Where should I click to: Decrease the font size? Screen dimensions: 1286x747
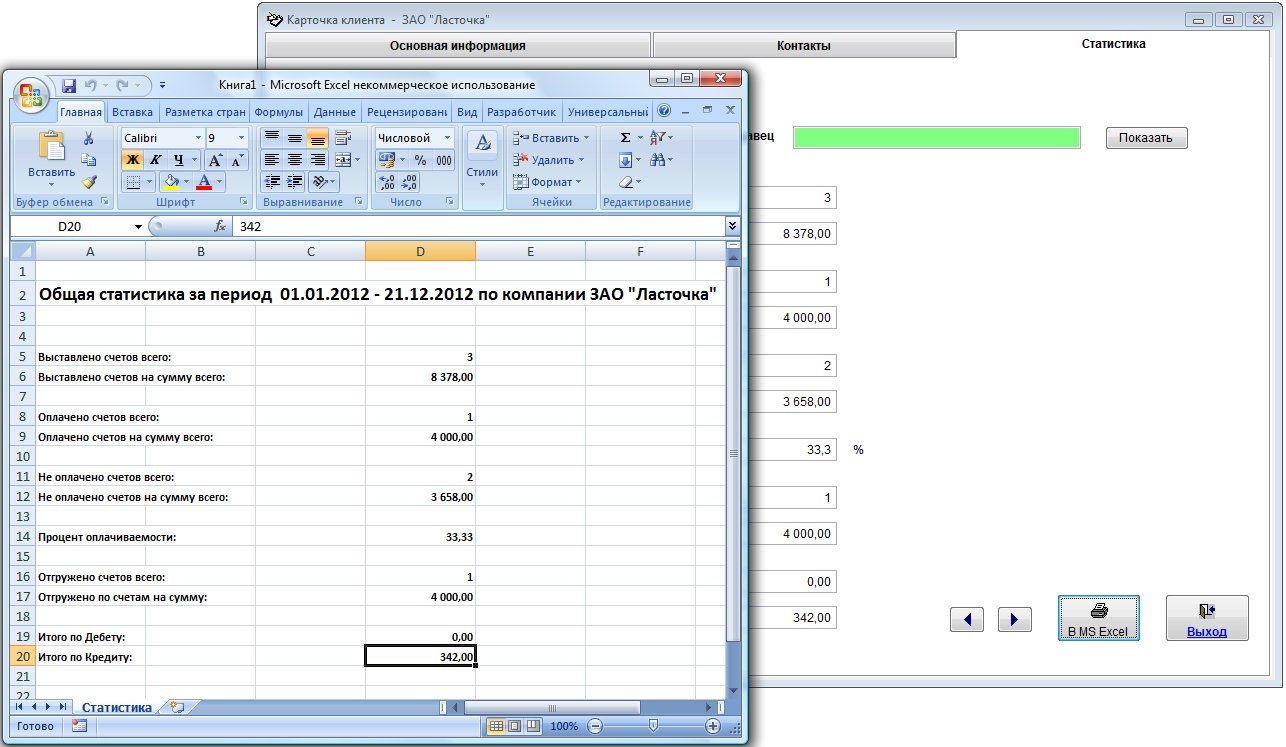tap(238, 160)
